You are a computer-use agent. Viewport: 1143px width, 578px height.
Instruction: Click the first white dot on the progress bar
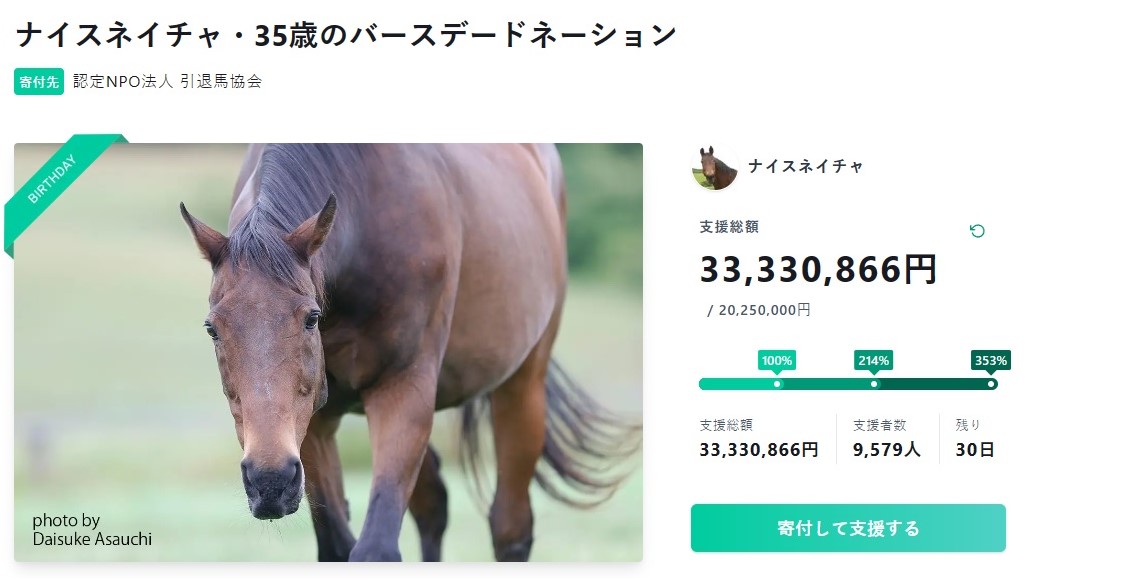[x=777, y=384]
